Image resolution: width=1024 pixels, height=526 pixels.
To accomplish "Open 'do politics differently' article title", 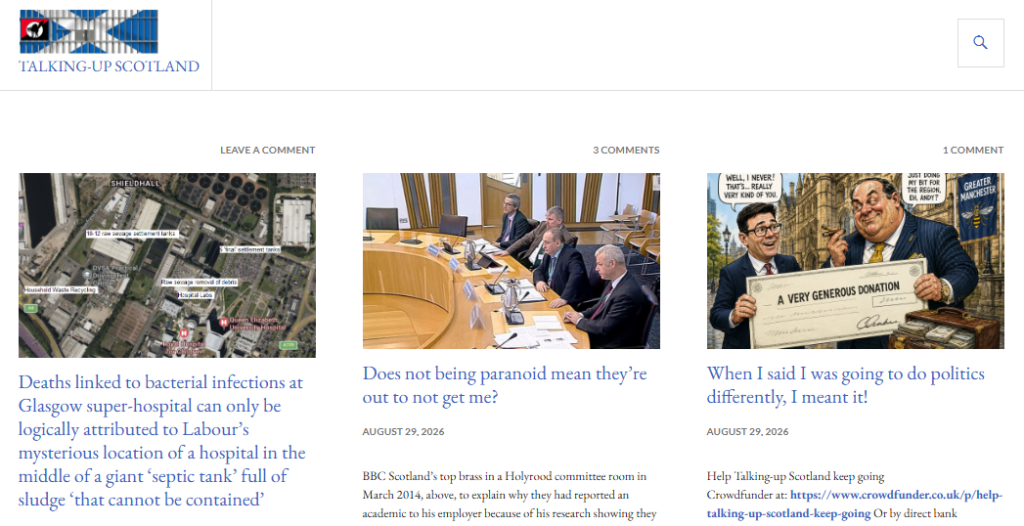I will coord(846,385).
